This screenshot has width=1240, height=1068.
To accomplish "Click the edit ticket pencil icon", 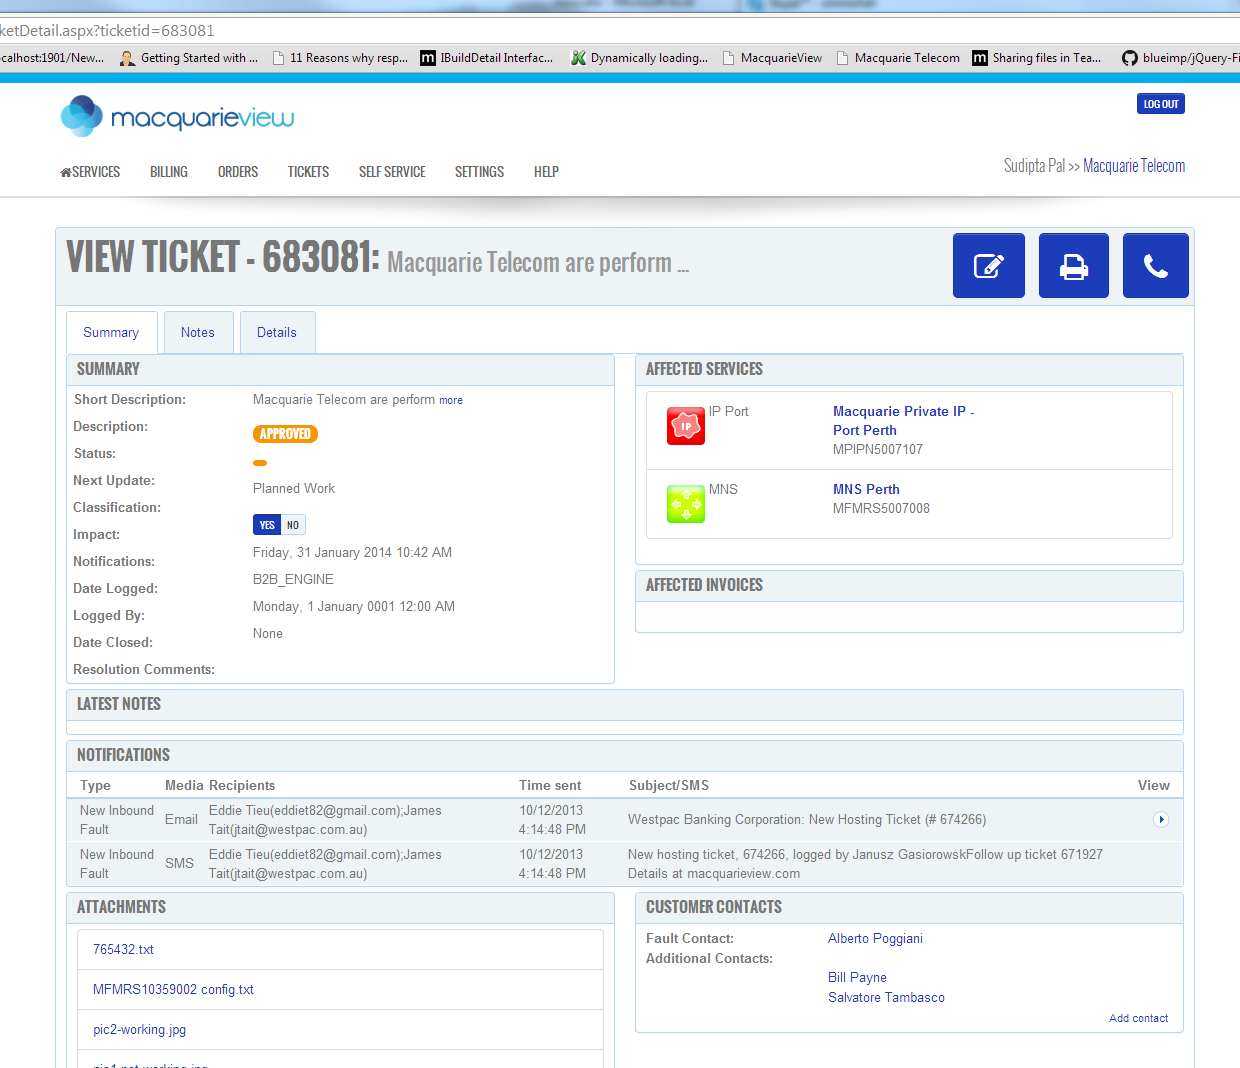I will [x=988, y=266].
